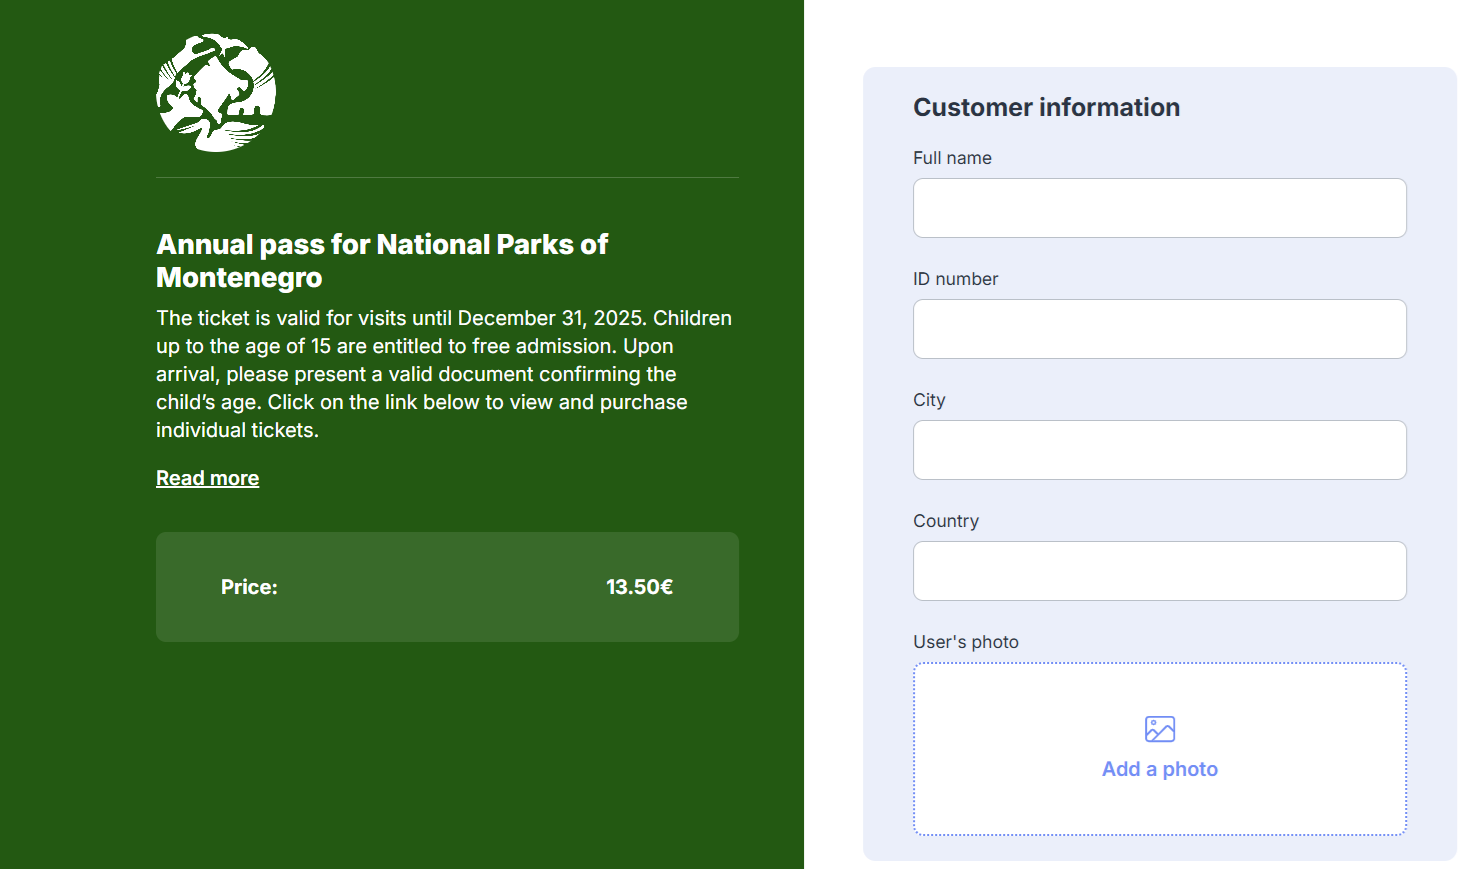1466x869 pixels.
Task: Click the Full name label
Action: tap(952, 158)
